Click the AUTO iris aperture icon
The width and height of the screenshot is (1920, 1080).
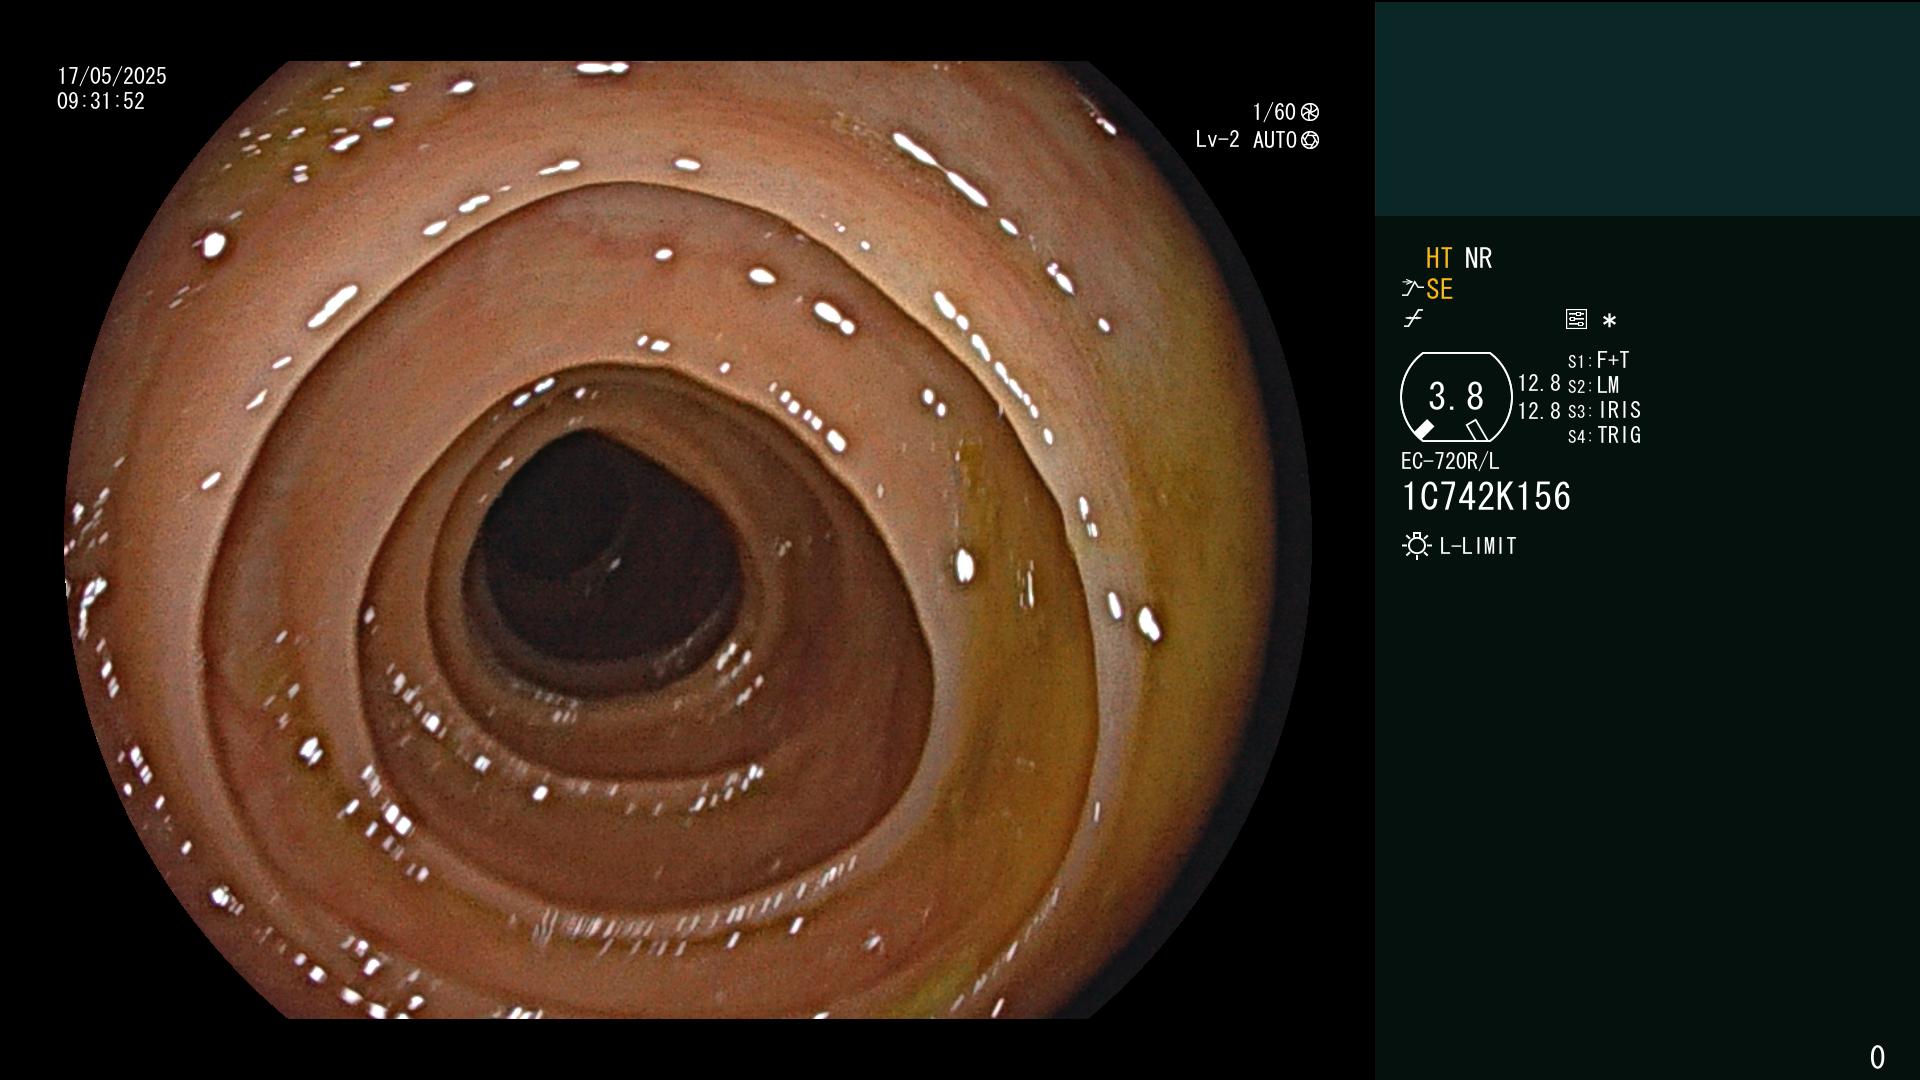[x=1310, y=140]
